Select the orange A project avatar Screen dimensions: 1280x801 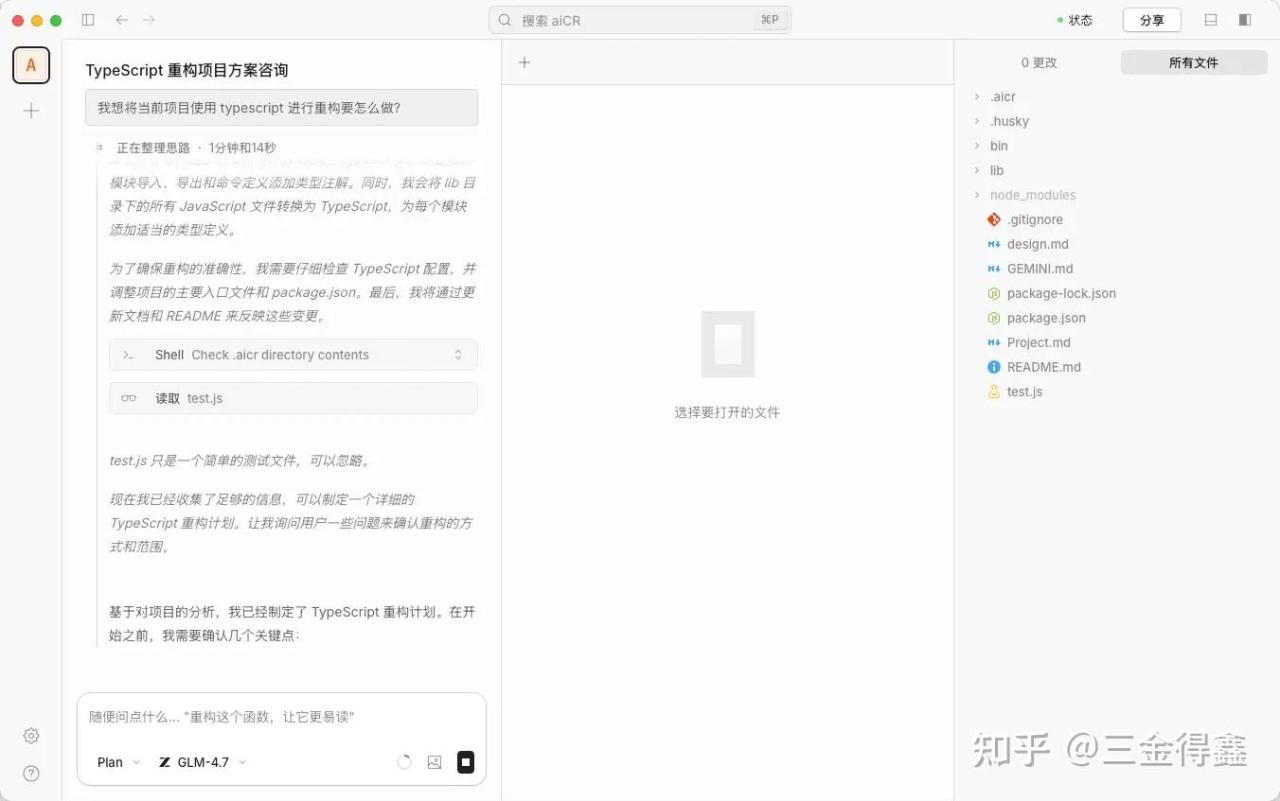tap(31, 65)
